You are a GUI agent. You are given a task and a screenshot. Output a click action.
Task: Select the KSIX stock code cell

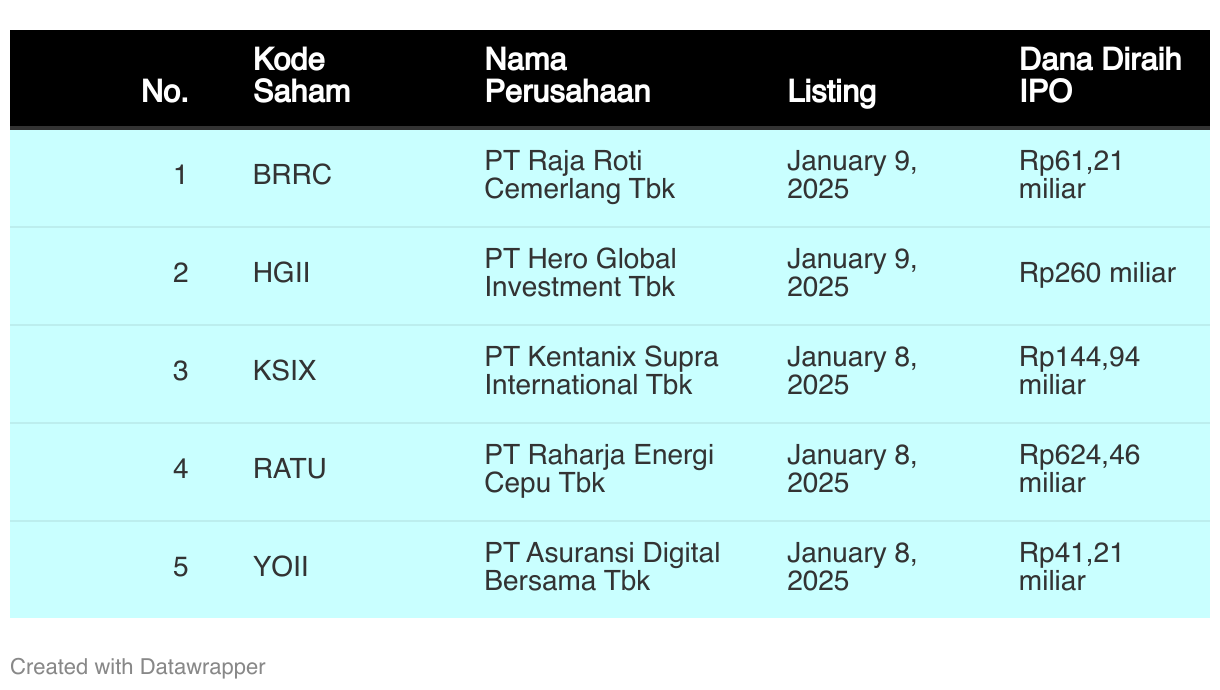pos(284,371)
